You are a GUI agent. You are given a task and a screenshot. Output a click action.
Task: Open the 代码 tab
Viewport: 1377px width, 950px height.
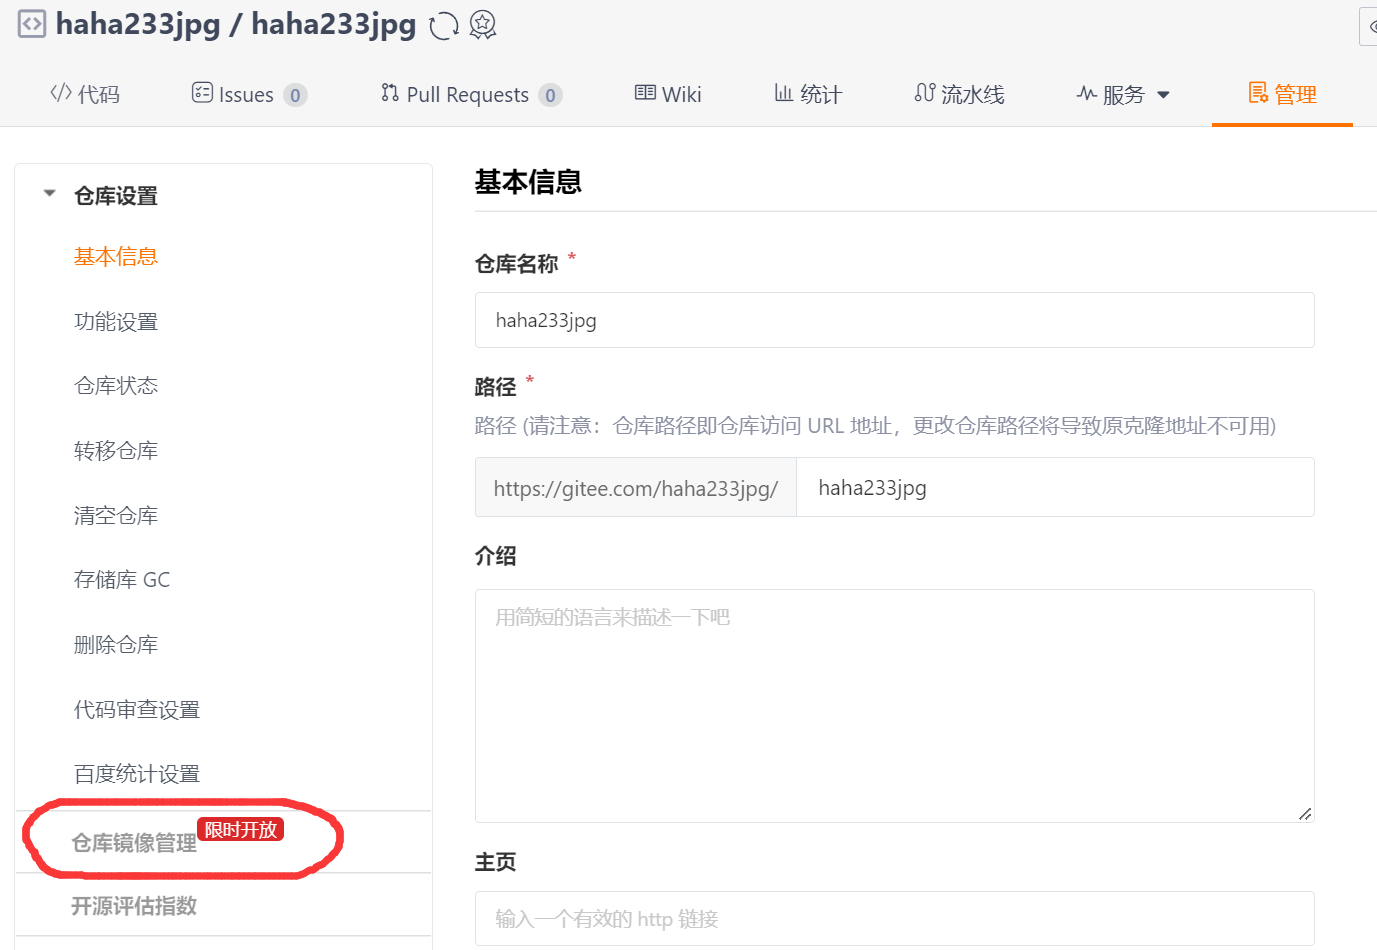[x=85, y=94]
